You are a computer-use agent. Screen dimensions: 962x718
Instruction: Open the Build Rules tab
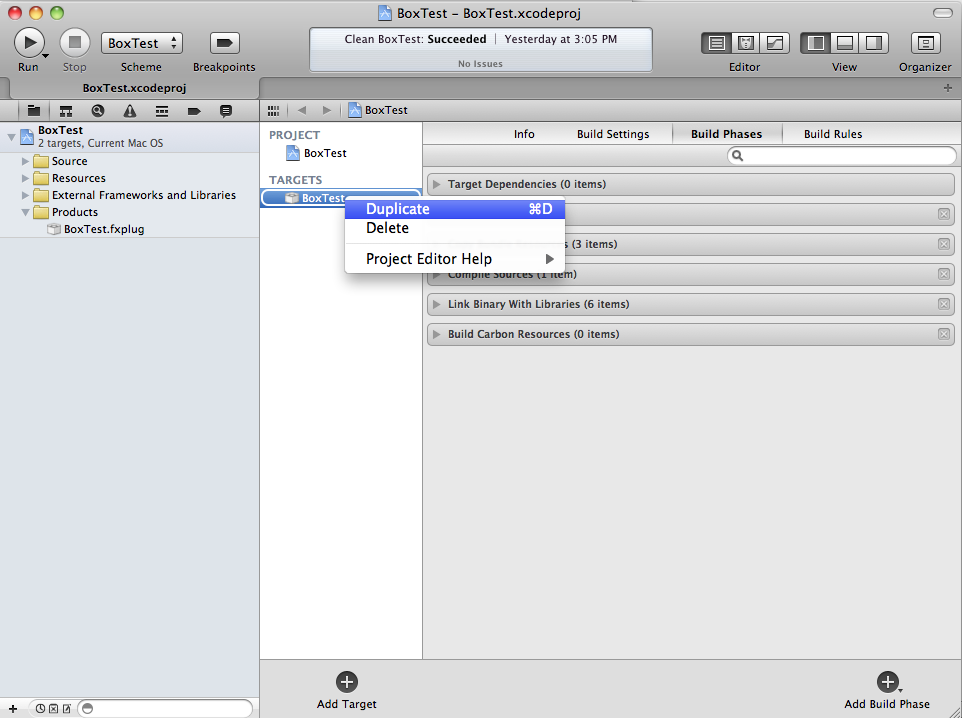click(x=833, y=134)
